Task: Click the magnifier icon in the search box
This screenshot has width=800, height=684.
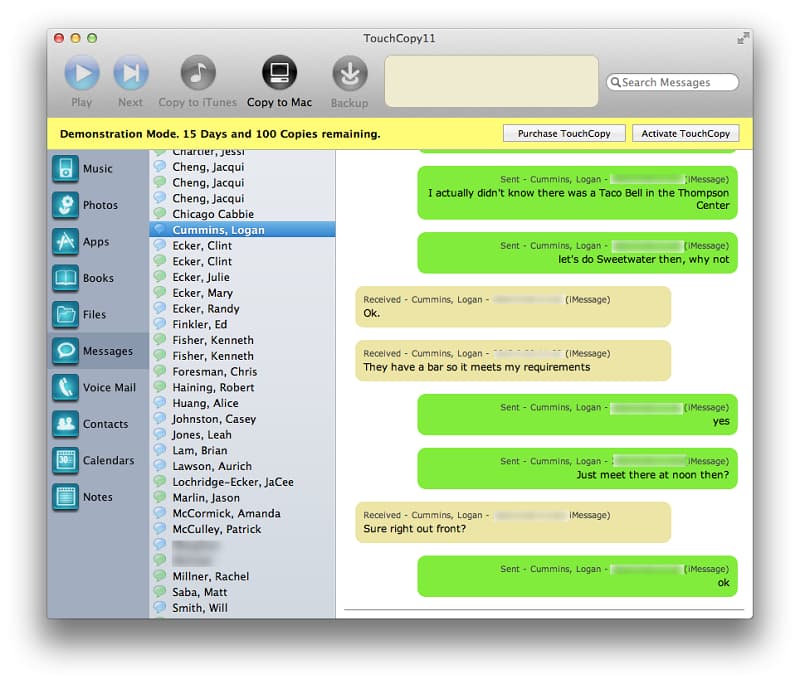Action: tap(616, 82)
